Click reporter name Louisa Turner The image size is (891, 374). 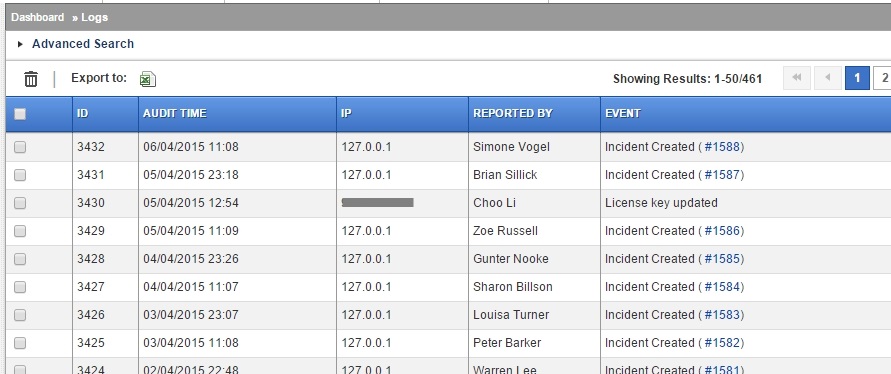coord(511,314)
